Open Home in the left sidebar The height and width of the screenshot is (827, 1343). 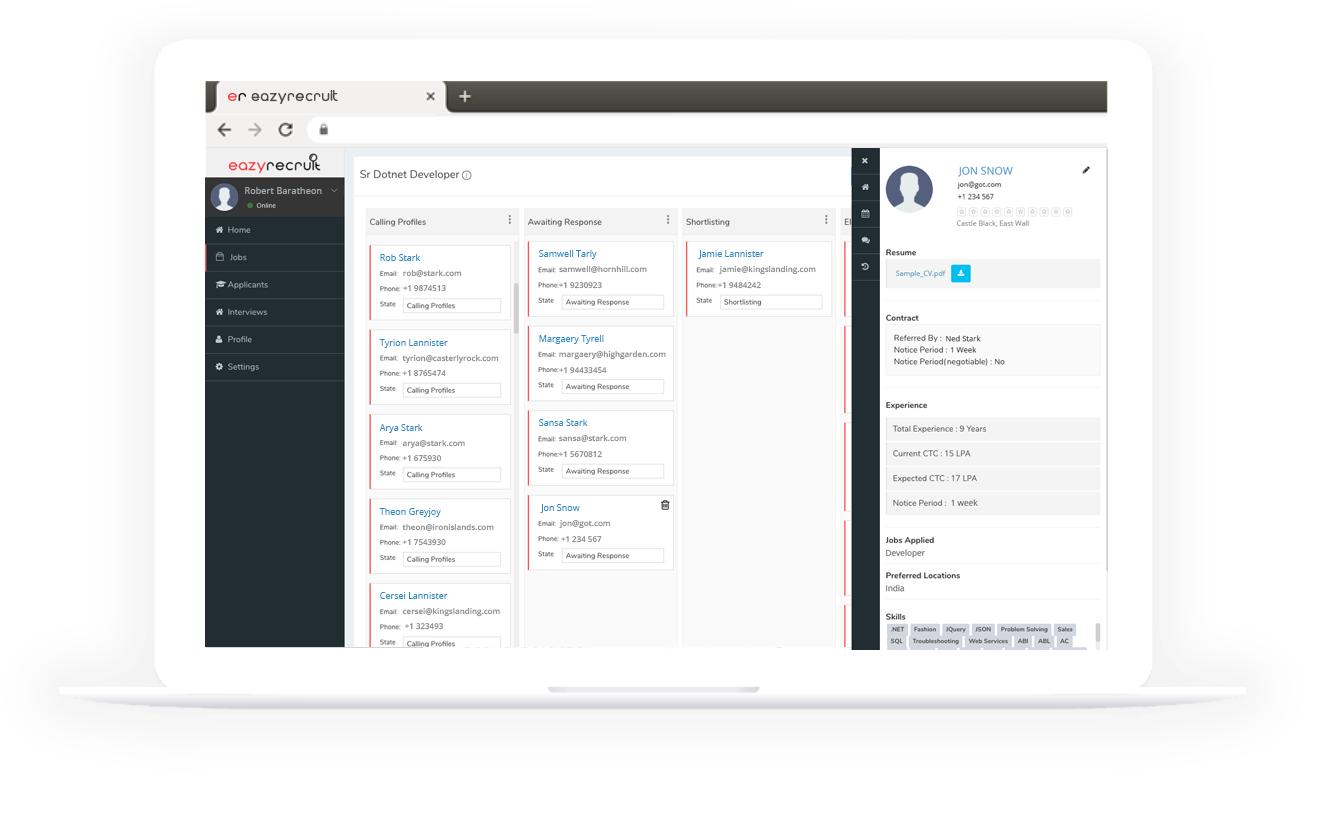(274, 230)
